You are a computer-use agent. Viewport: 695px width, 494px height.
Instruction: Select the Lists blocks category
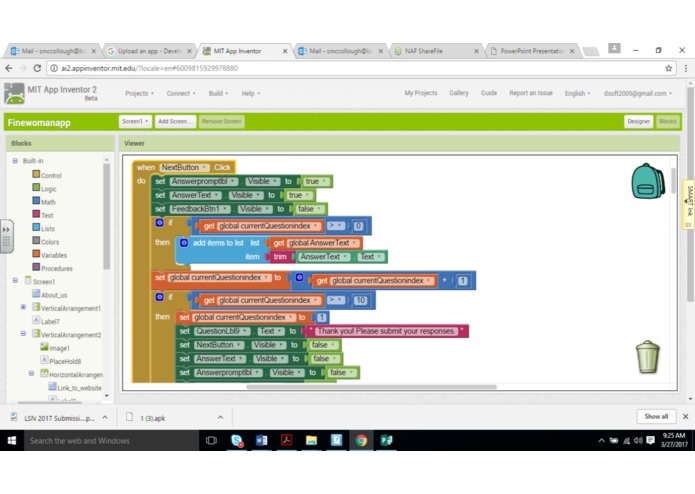[x=43, y=228]
